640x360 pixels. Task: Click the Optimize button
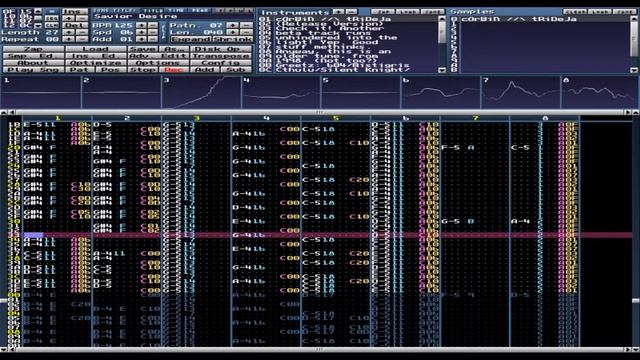click(96, 63)
